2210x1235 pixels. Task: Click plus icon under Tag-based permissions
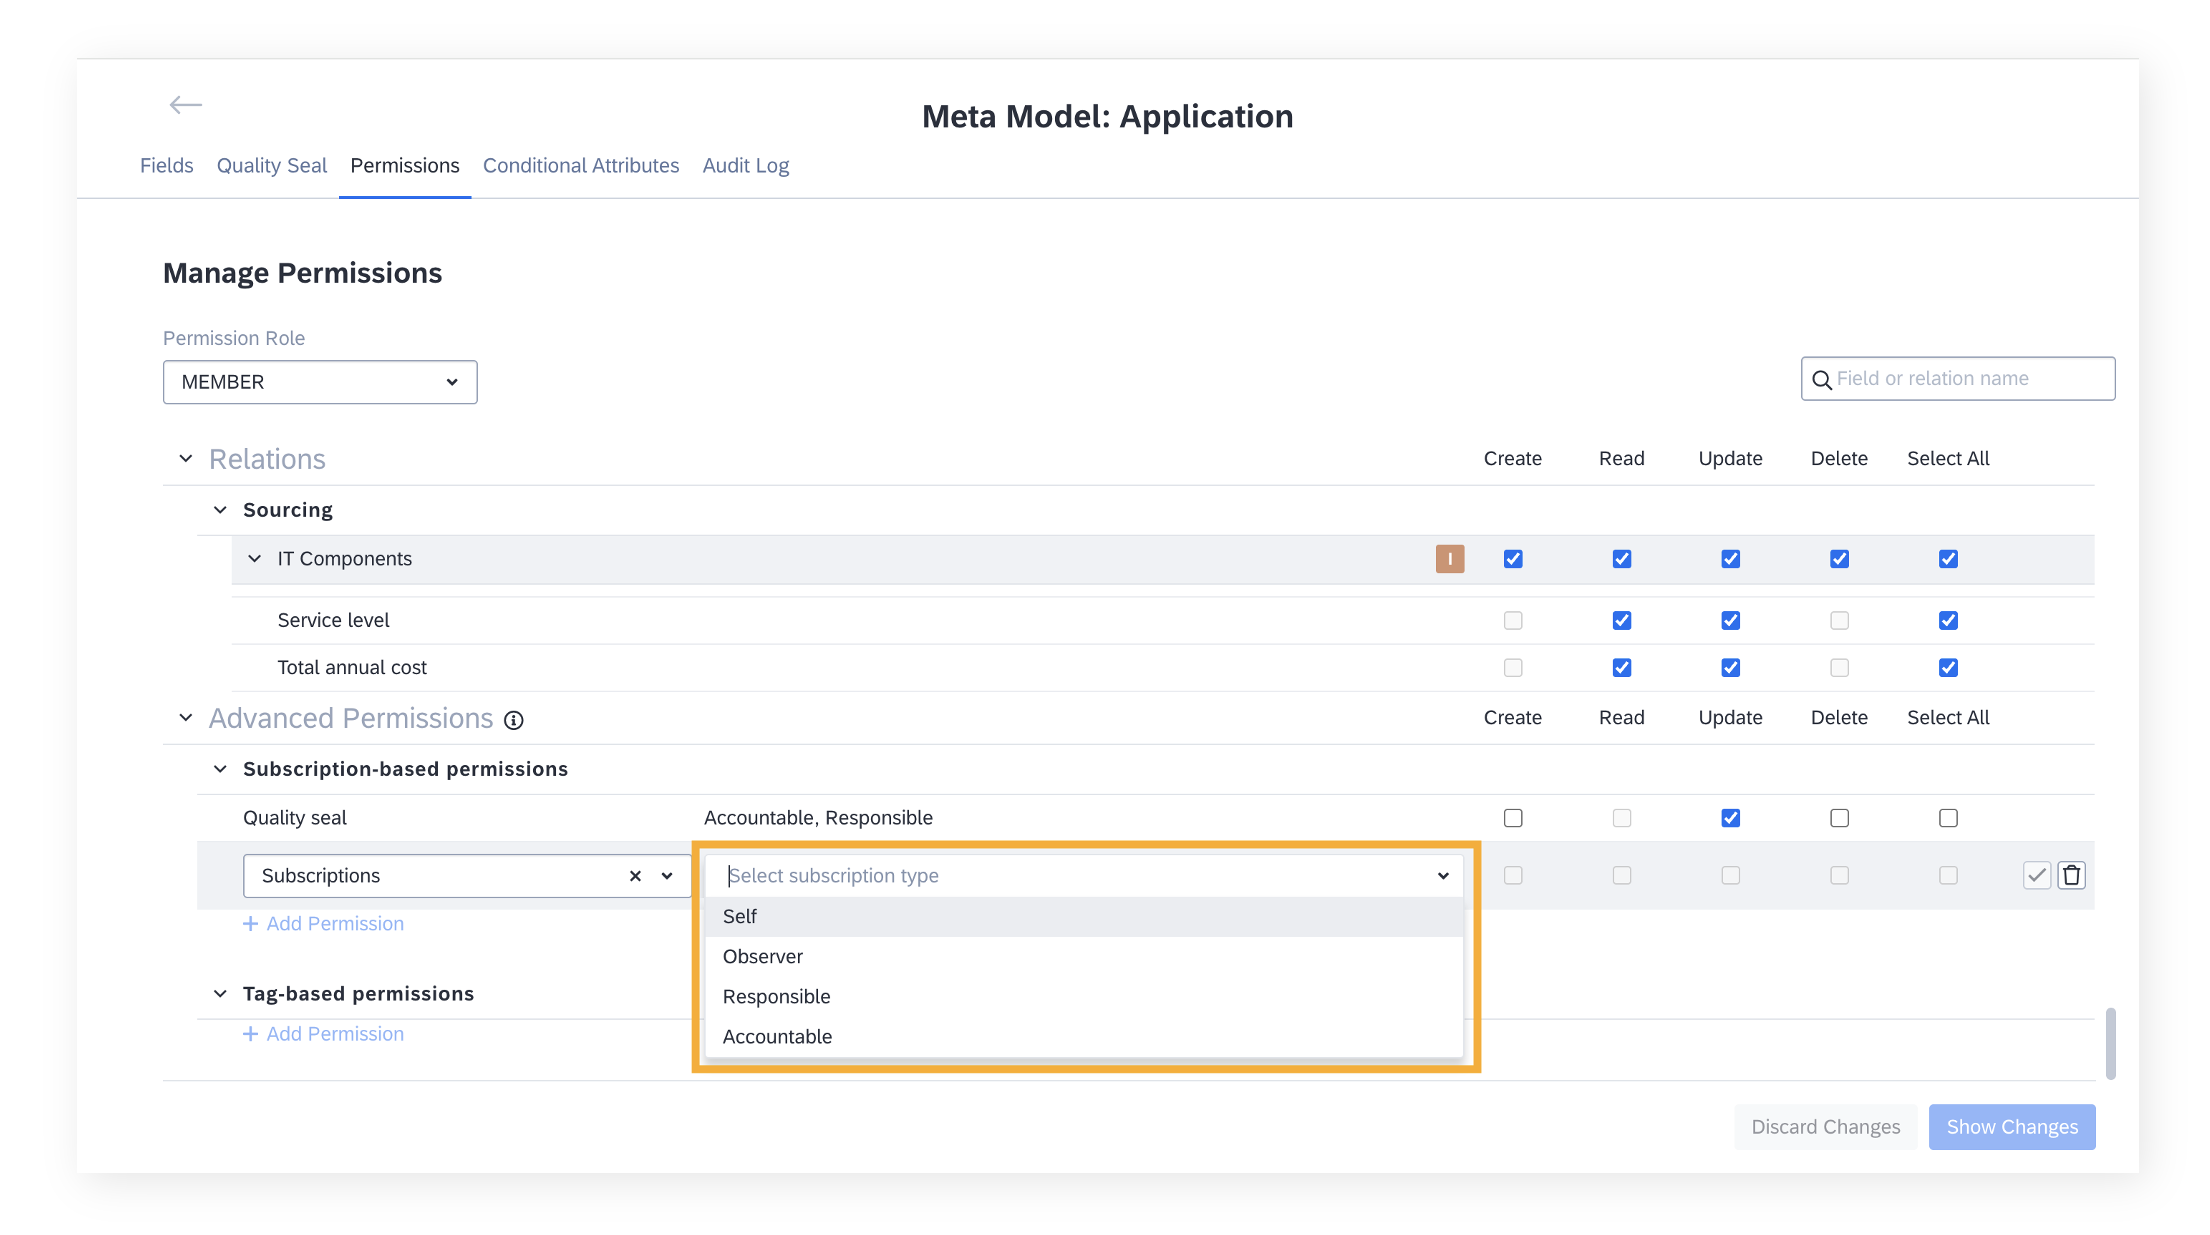(x=251, y=1034)
